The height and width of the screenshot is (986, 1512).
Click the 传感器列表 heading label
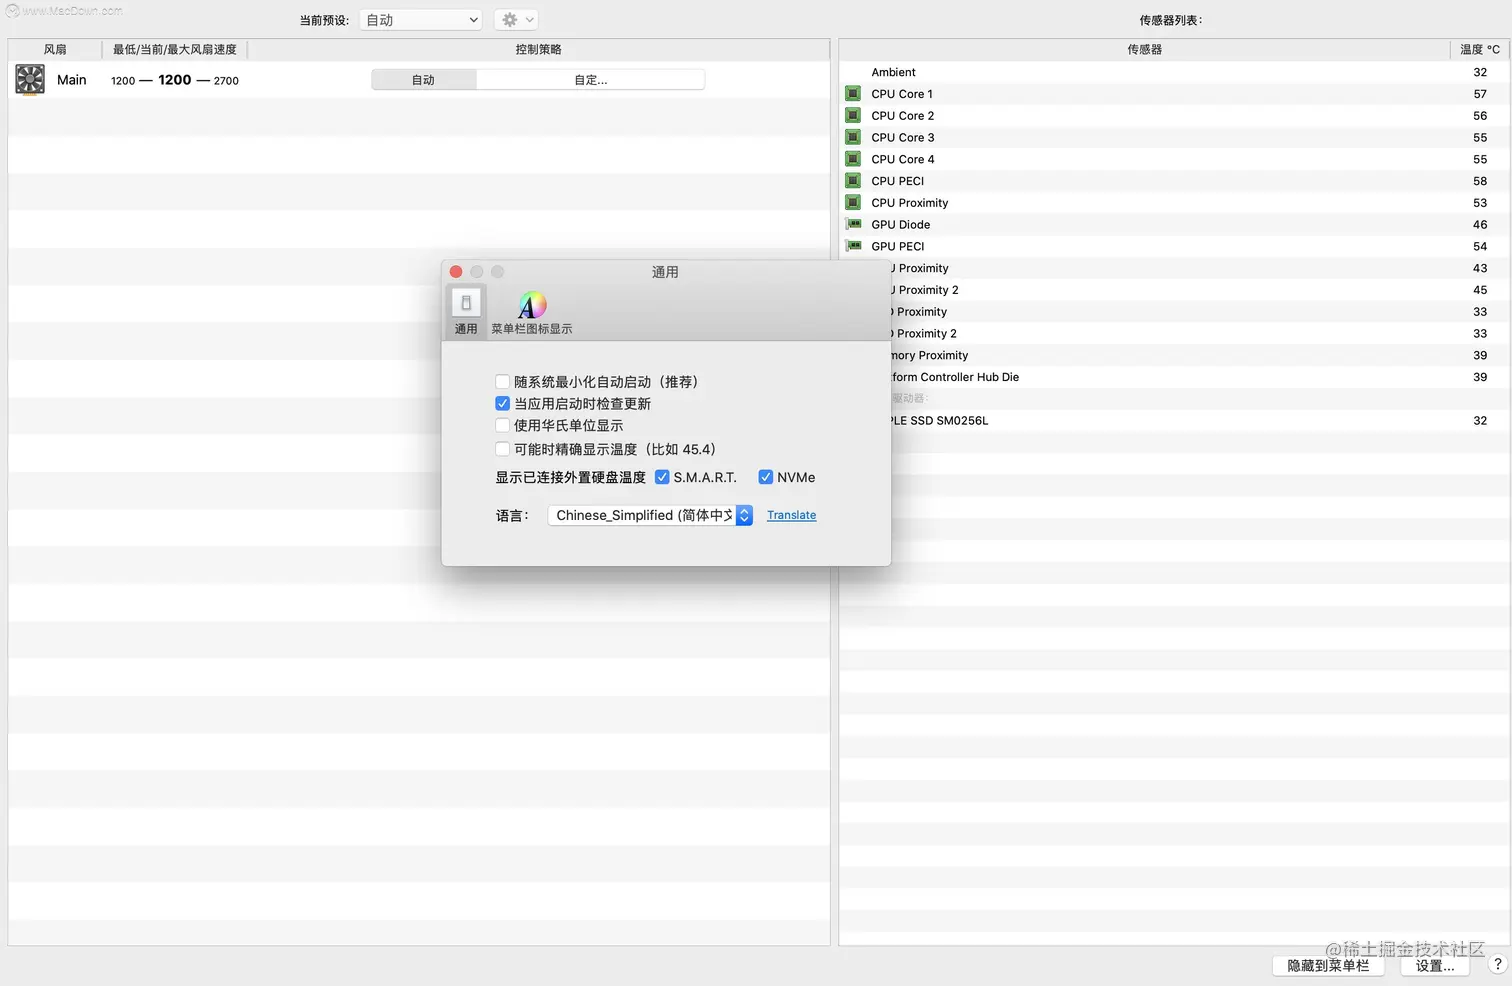(x=1171, y=20)
